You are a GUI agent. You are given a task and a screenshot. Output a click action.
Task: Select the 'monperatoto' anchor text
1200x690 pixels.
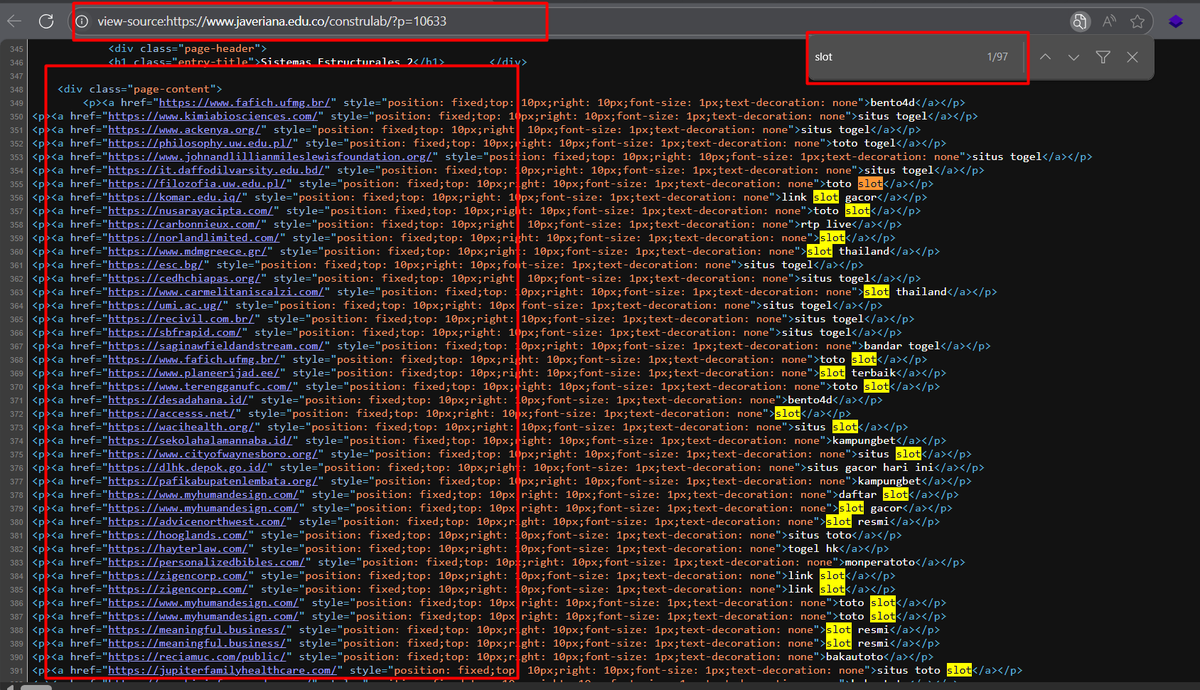pyautogui.click(x=882, y=562)
